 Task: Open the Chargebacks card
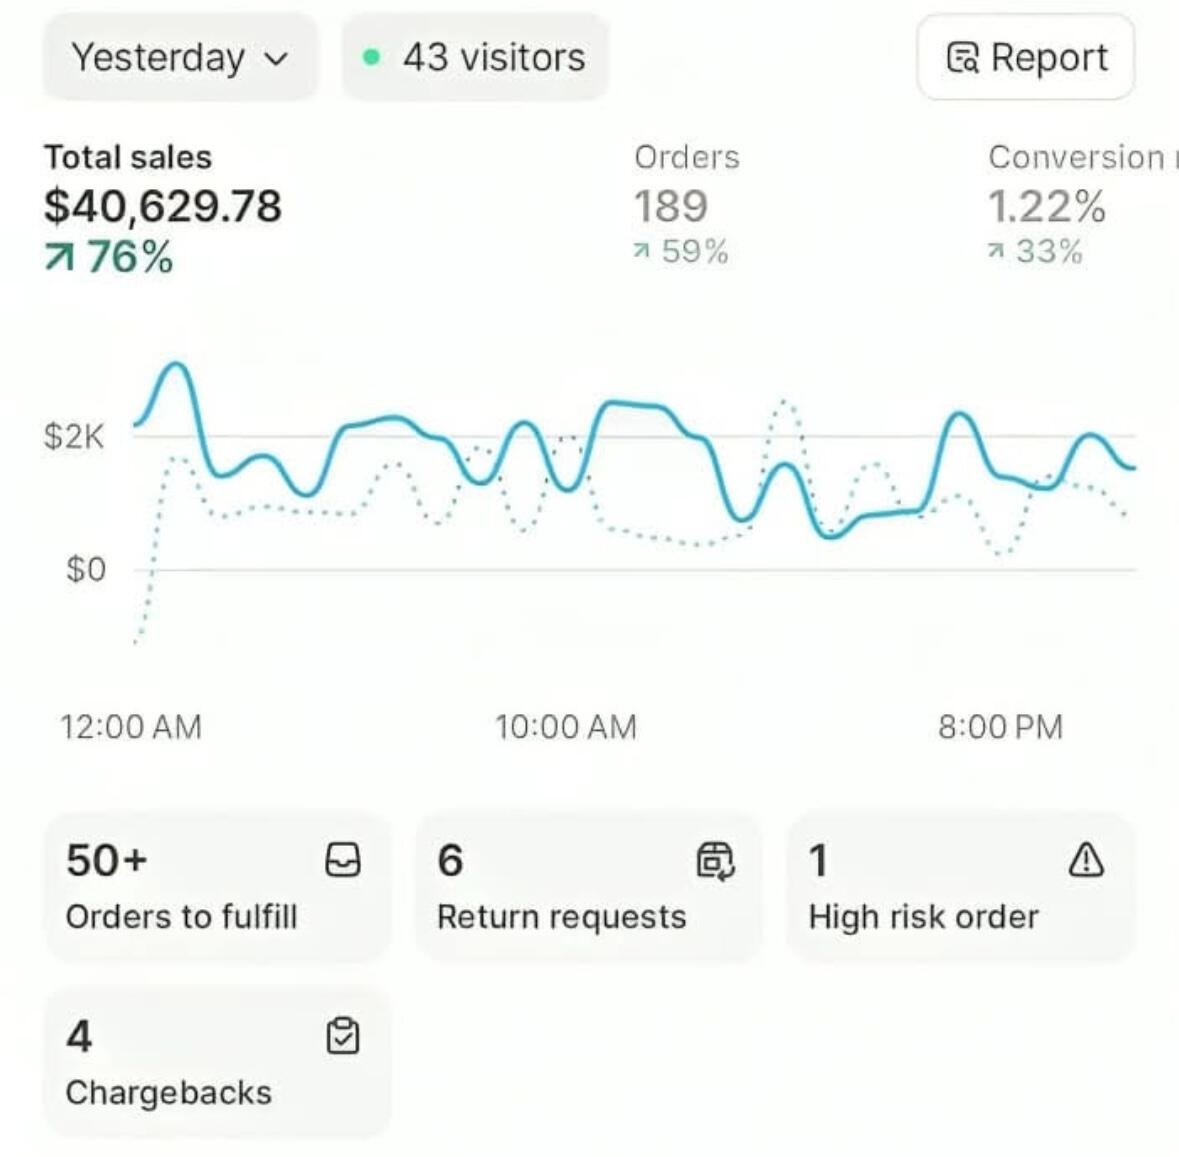[216, 1063]
